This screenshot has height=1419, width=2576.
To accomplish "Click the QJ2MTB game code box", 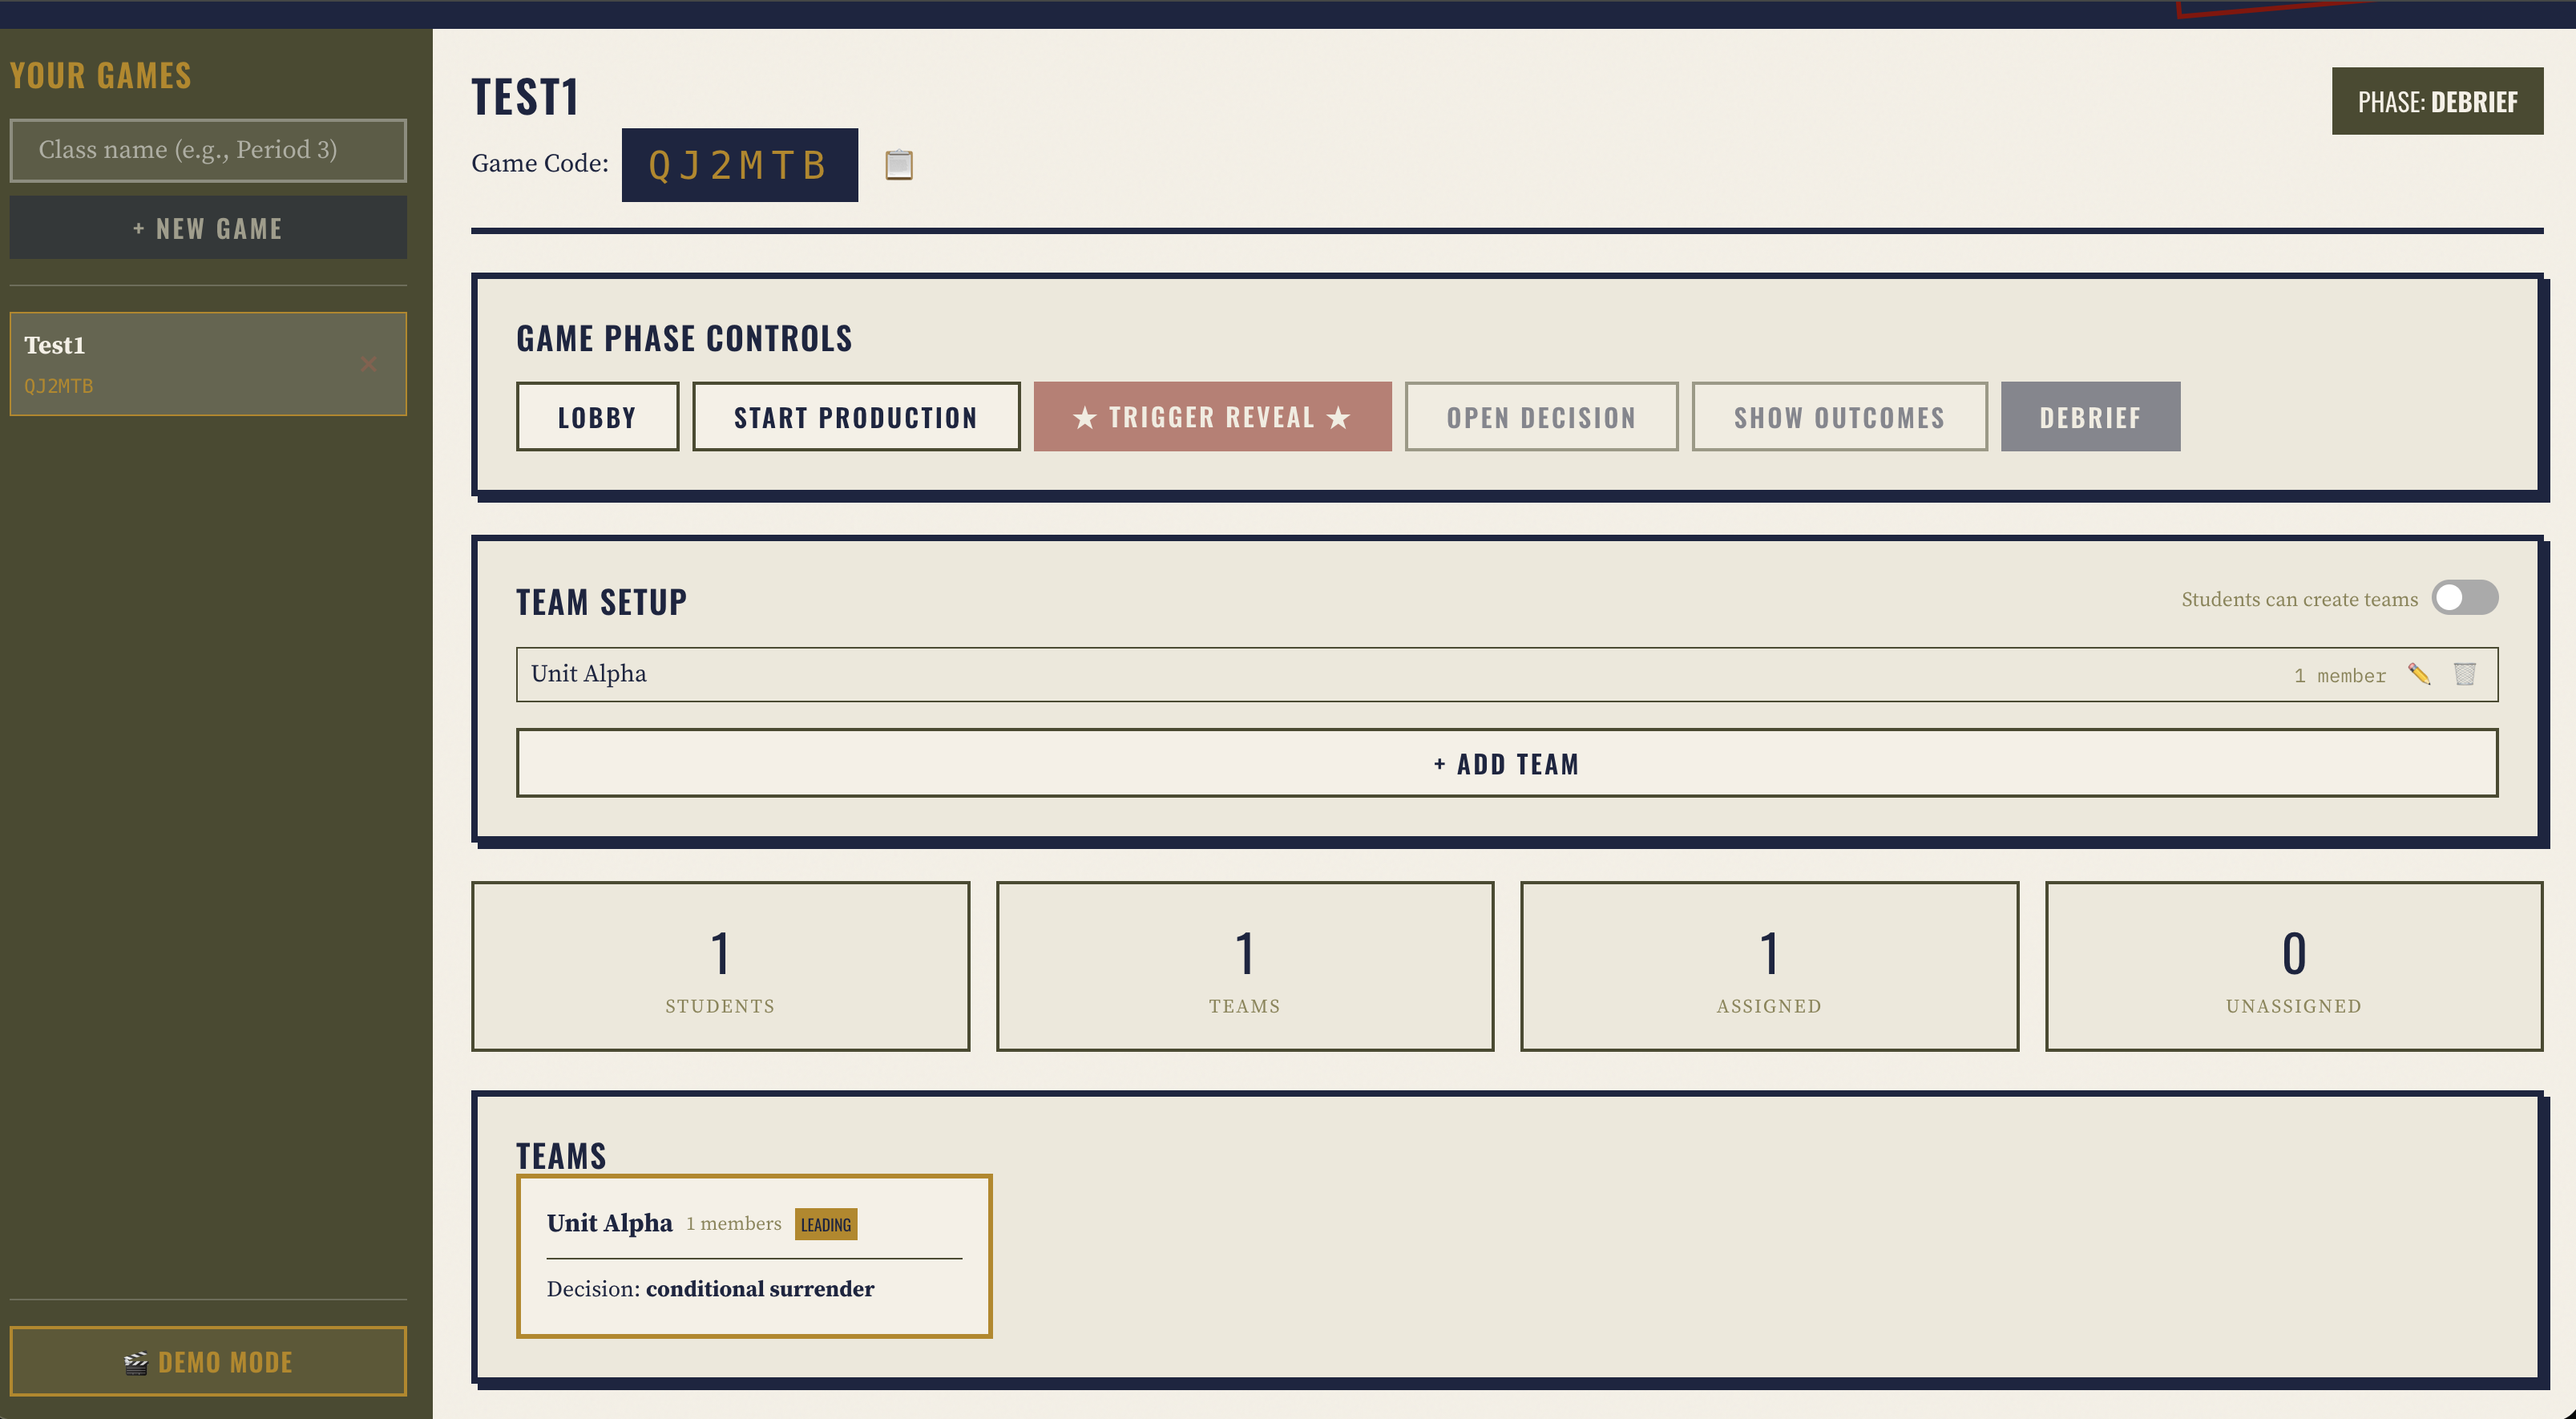I will pos(739,165).
